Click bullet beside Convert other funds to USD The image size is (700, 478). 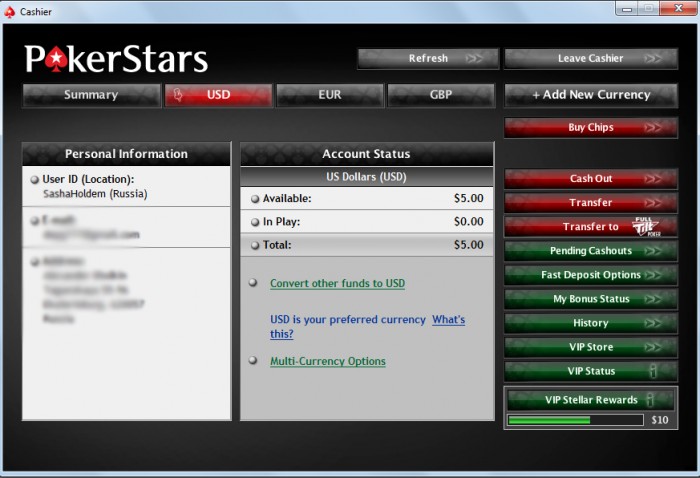(x=253, y=283)
